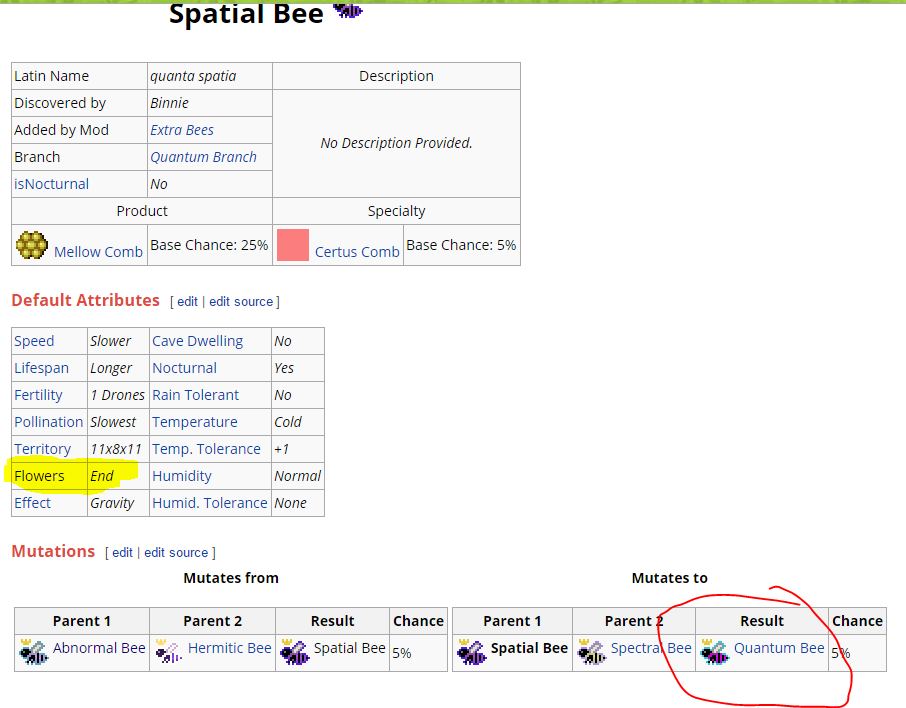The height and width of the screenshot is (708, 906).
Task: Click the Quantum Bee icon
Action: (714, 653)
